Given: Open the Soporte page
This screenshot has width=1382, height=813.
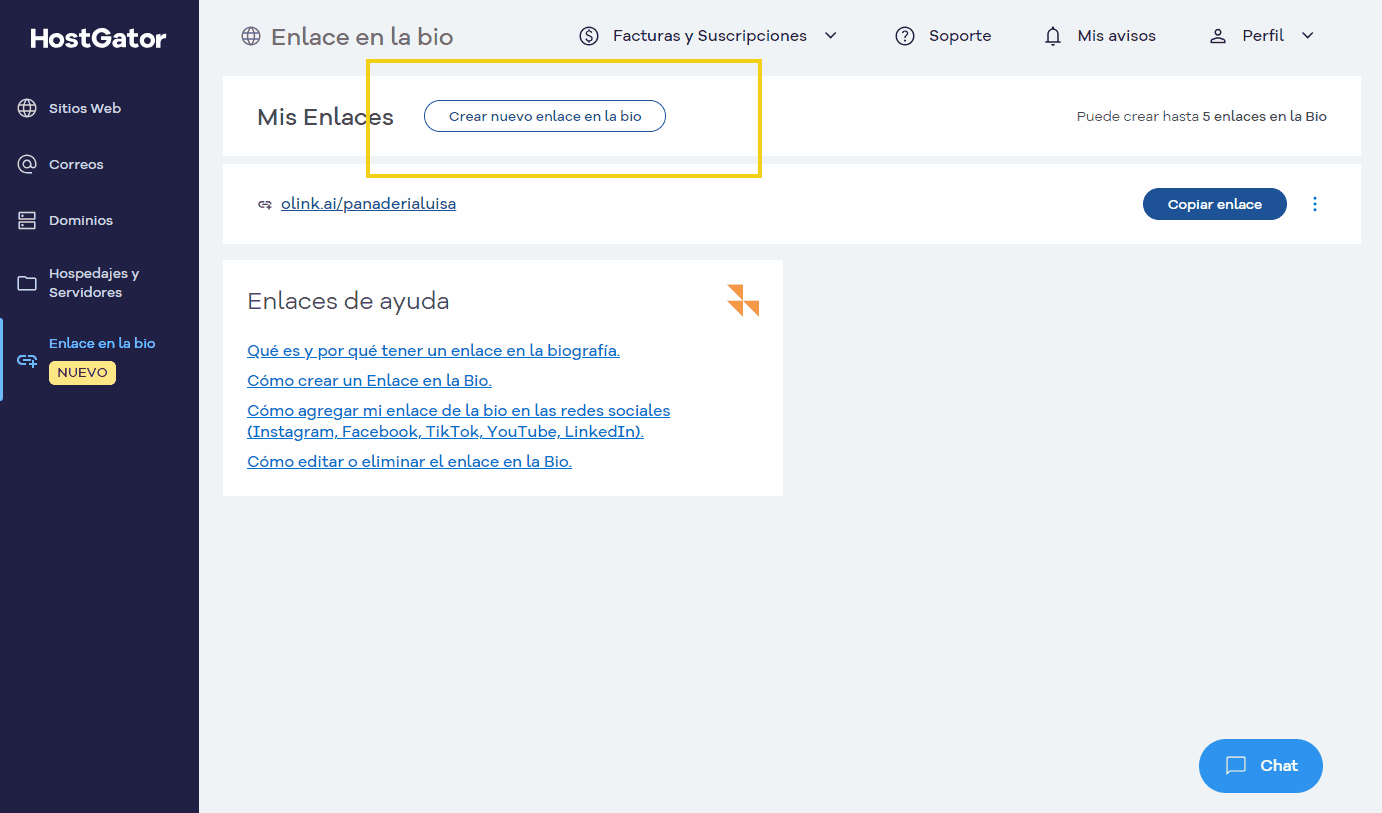Looking at the screenshot, I should (960, 36).
